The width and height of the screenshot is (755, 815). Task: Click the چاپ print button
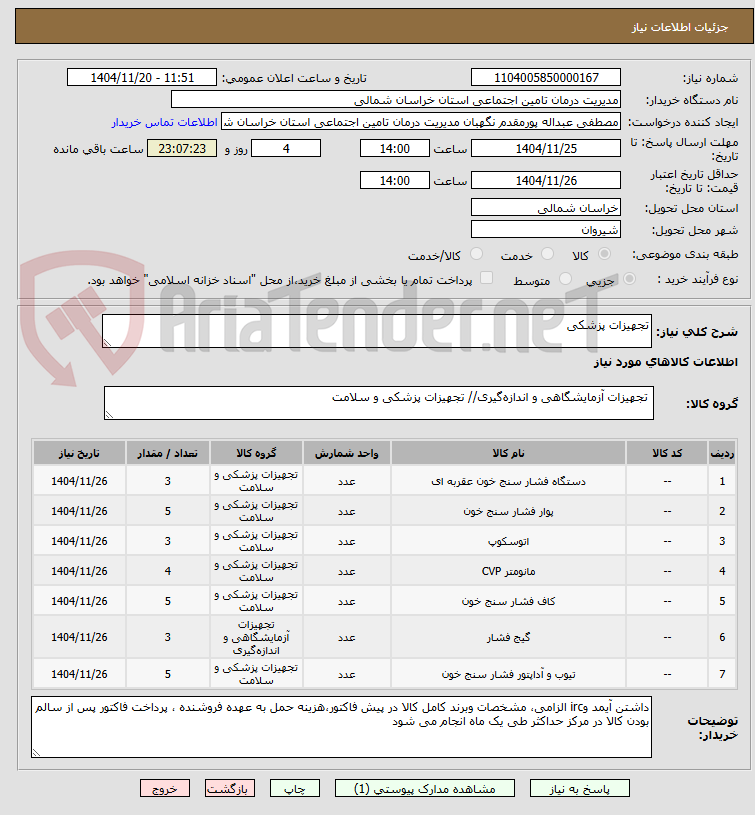295,788
